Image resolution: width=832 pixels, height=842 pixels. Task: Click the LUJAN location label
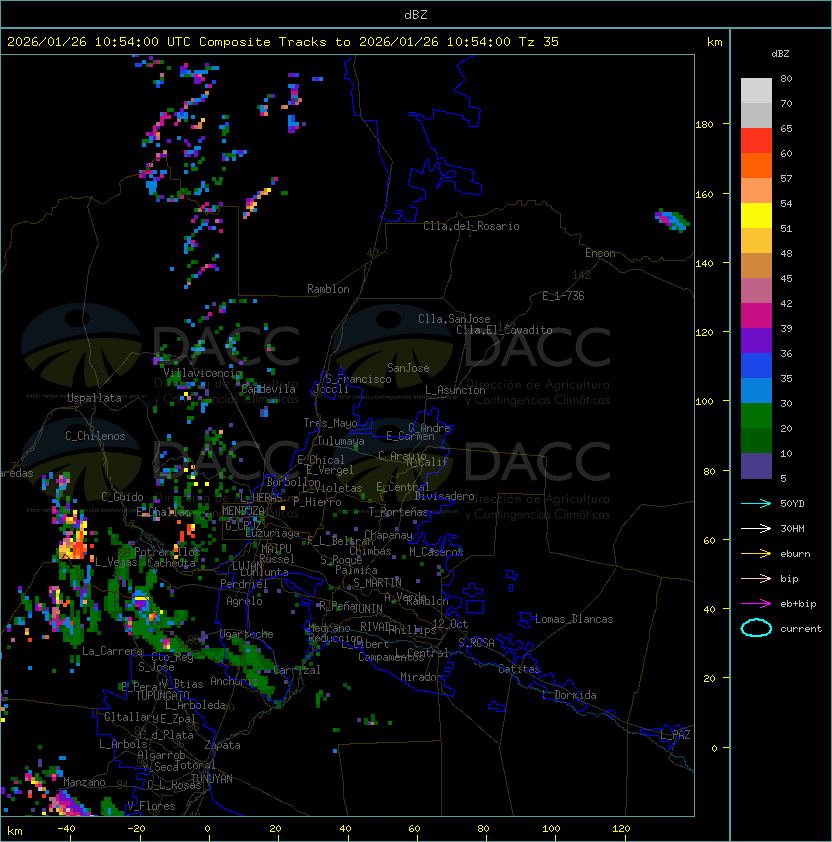tap(247, 566)
